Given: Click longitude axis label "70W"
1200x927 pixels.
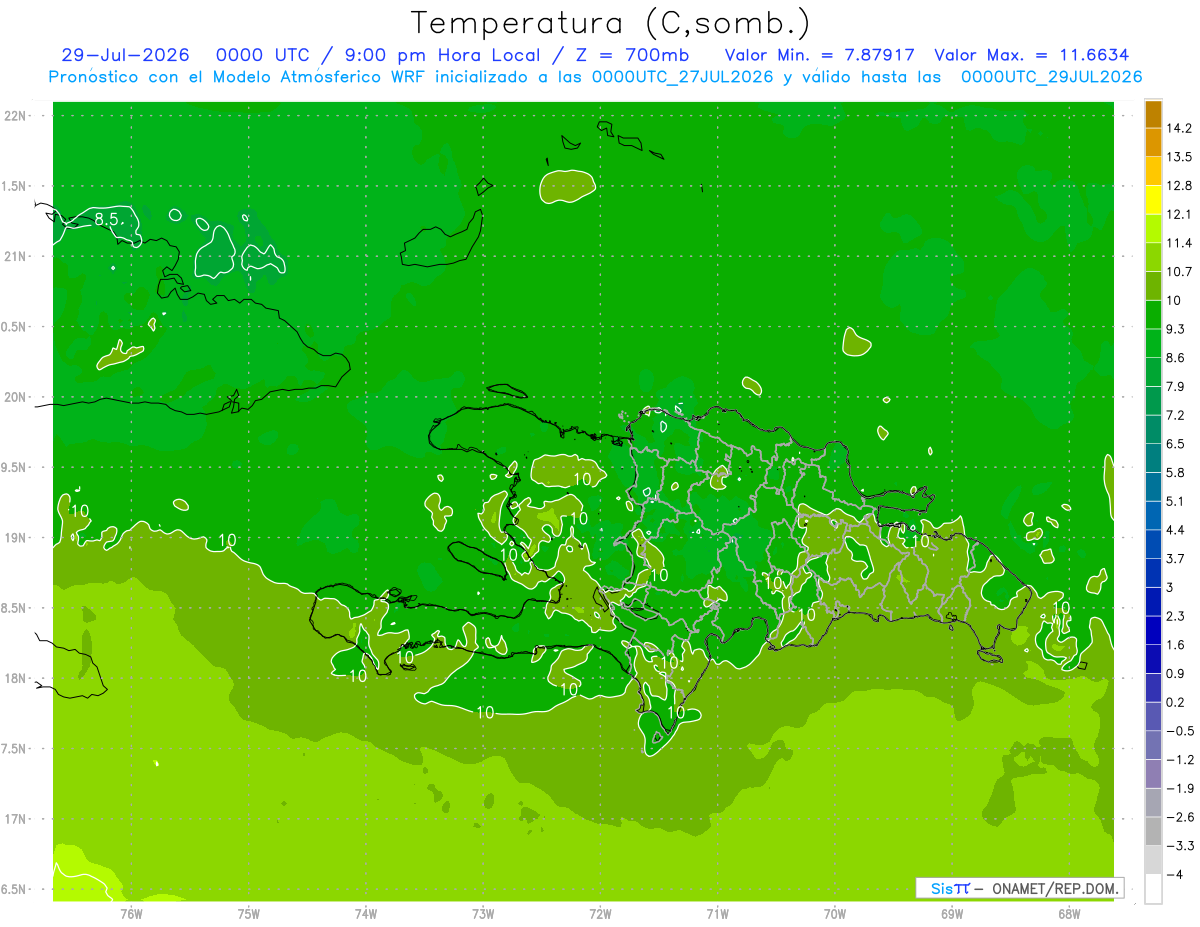Looking at the screenshot, I should tap(835, 914).
